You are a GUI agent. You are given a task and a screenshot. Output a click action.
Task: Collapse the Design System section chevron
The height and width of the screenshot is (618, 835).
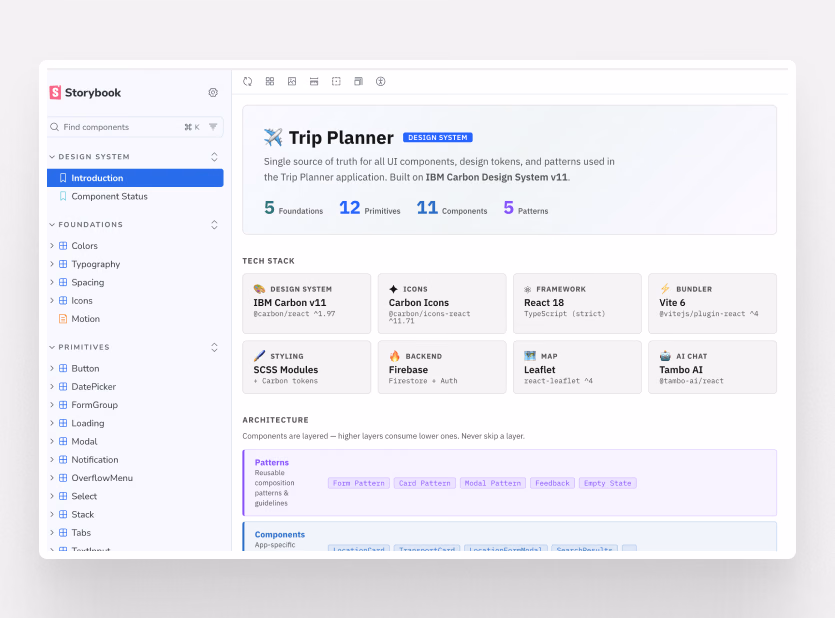[x=52, y=157]
